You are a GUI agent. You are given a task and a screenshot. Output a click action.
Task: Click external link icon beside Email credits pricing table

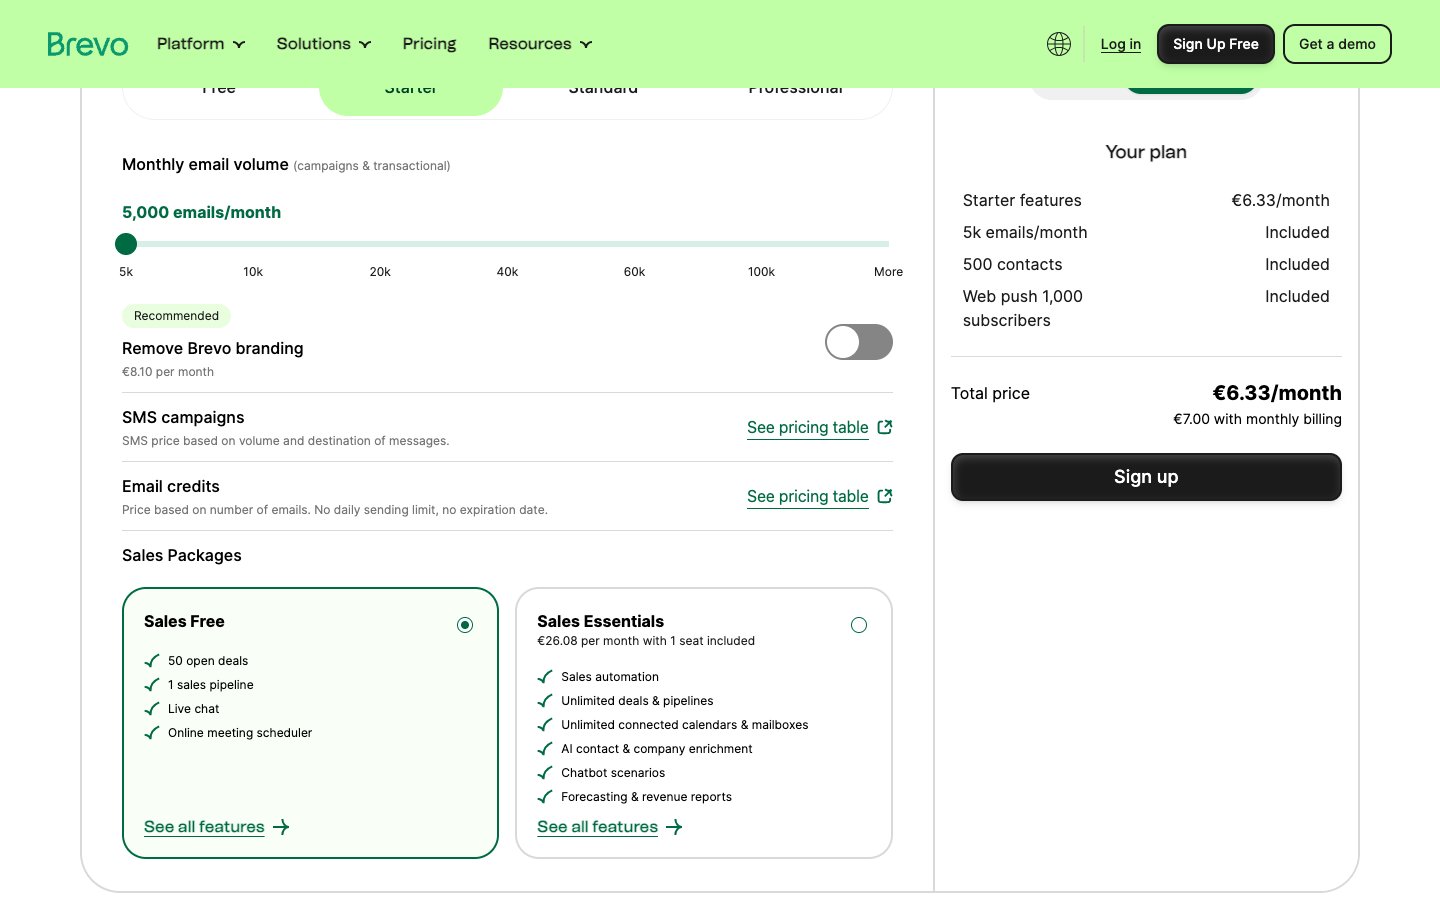884,496
